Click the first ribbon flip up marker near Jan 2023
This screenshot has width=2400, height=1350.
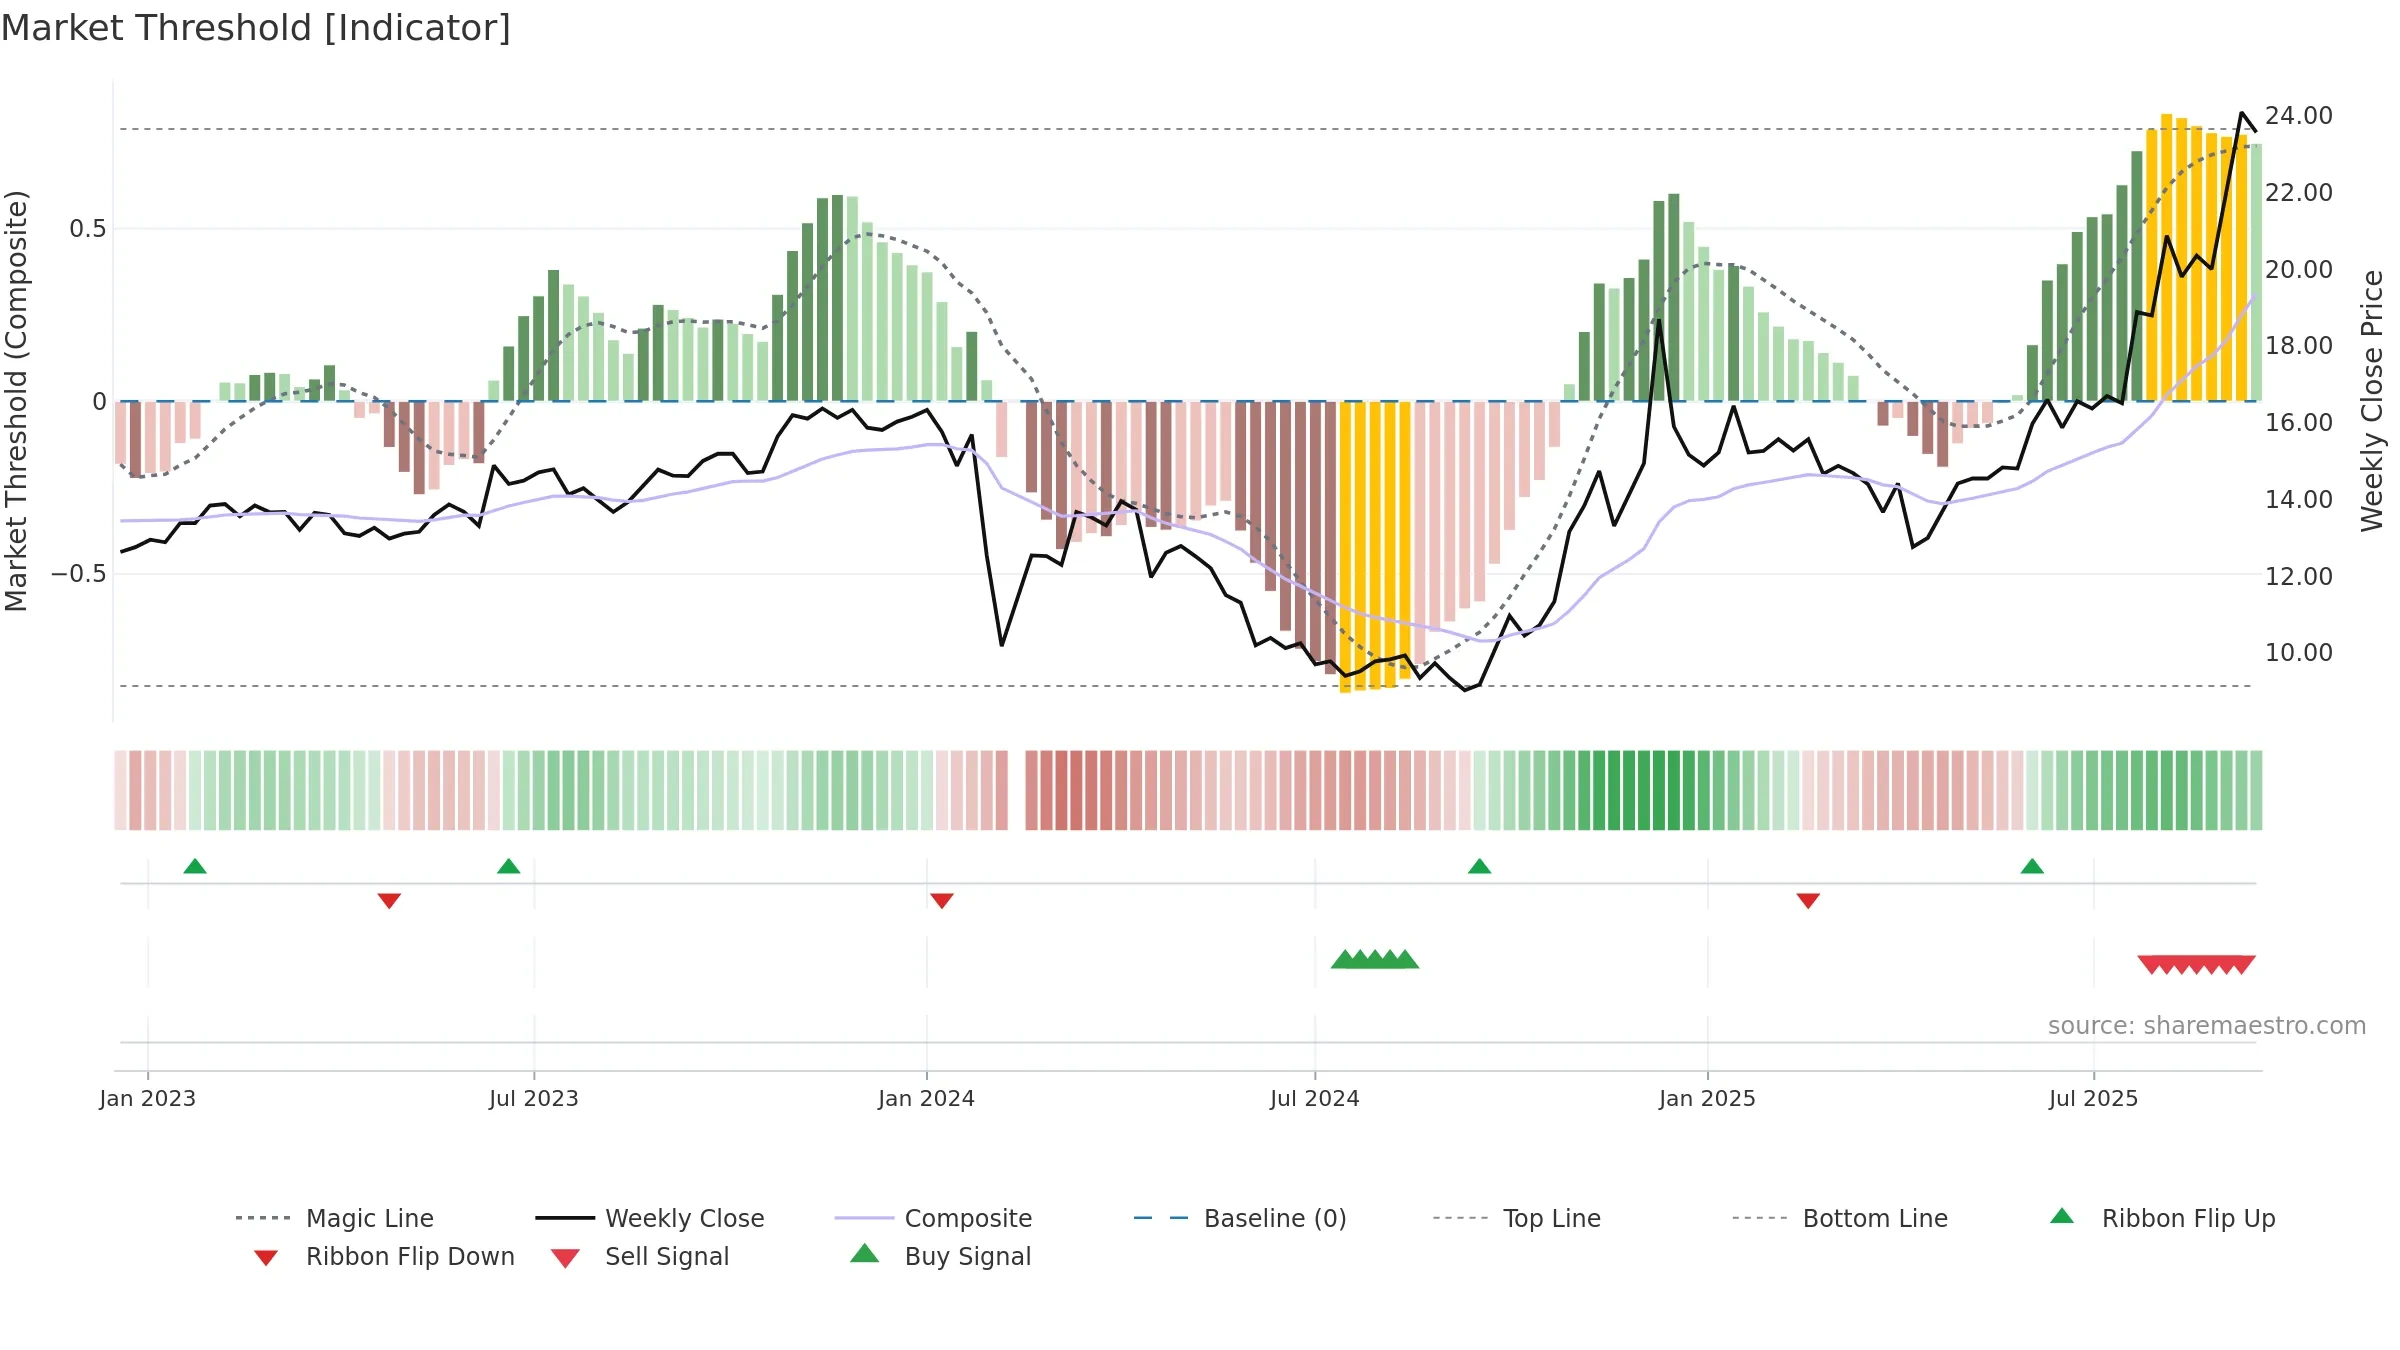pyautogui.click(x=195, y=866)
